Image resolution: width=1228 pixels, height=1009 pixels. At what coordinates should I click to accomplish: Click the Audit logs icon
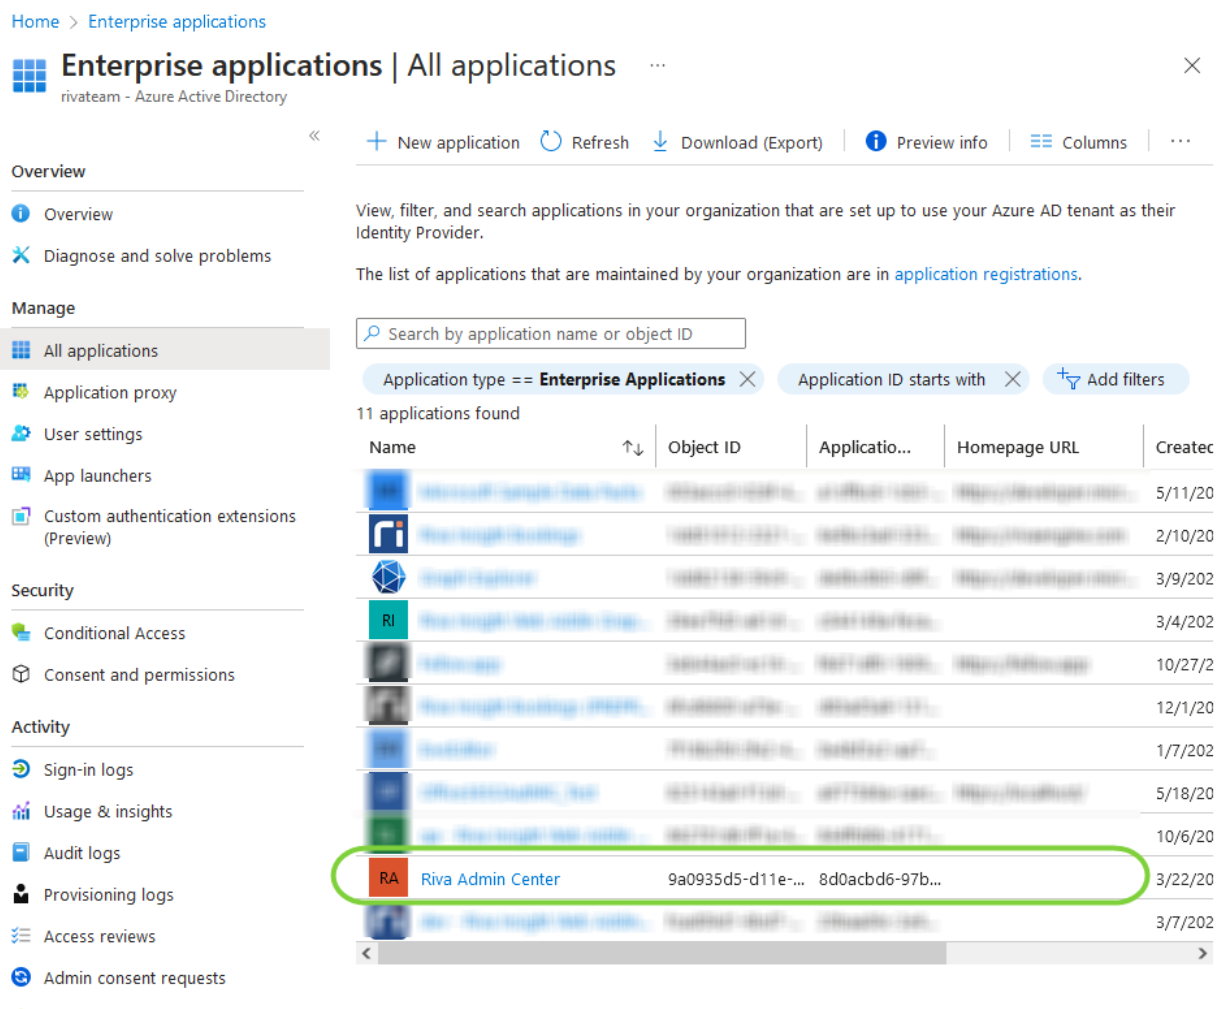tap(21, 852)
